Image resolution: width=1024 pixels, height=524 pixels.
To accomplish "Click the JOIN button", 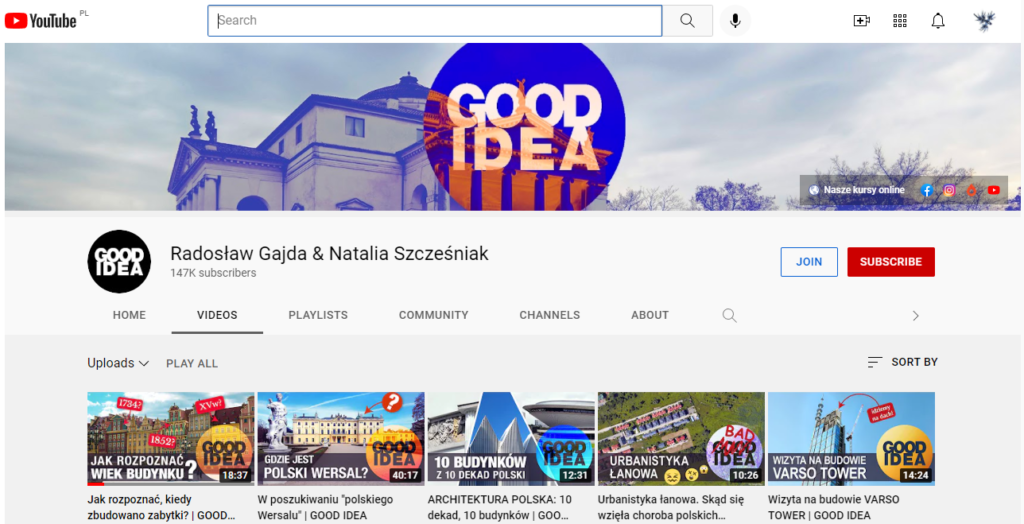I will tap(809, 262).
